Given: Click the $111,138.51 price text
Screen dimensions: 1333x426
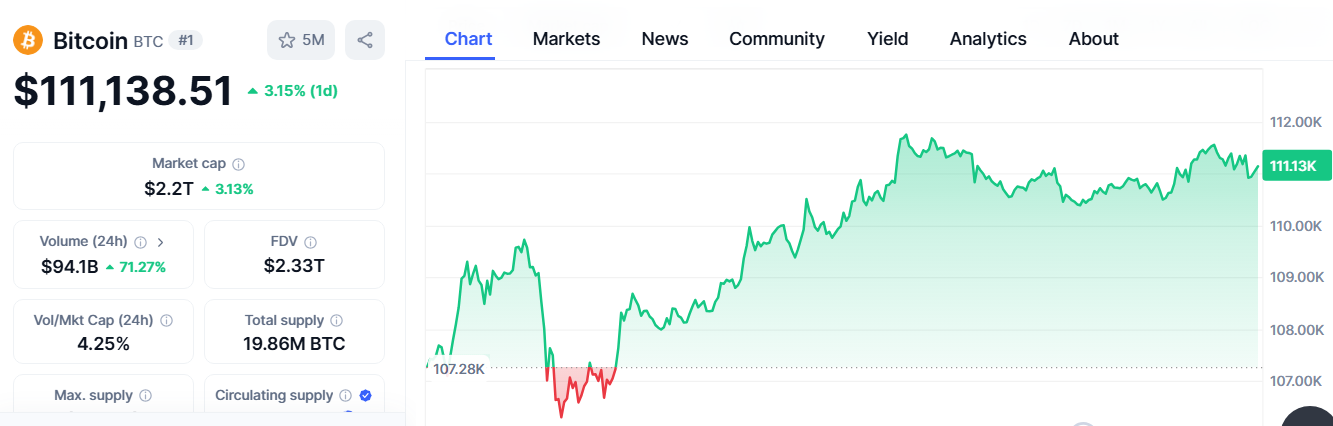Looking at the screenshot, I should [x=123, y=91].
